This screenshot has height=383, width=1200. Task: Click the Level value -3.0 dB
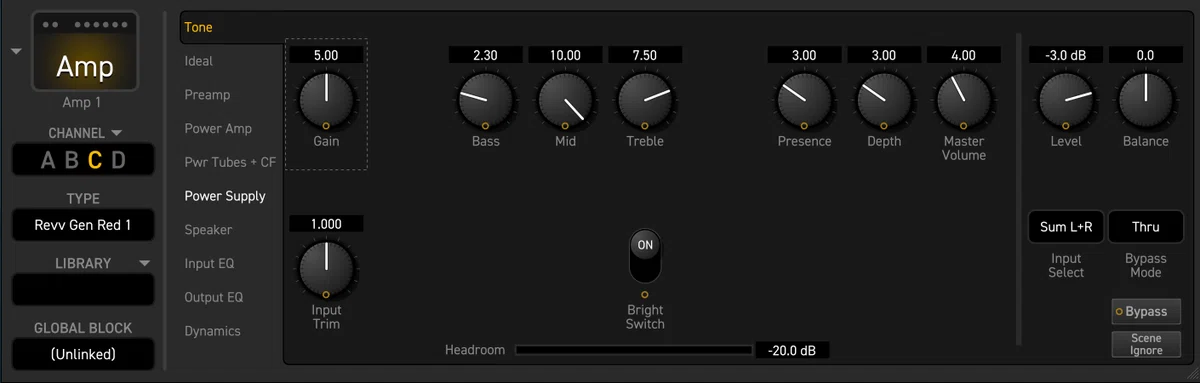1066,55
